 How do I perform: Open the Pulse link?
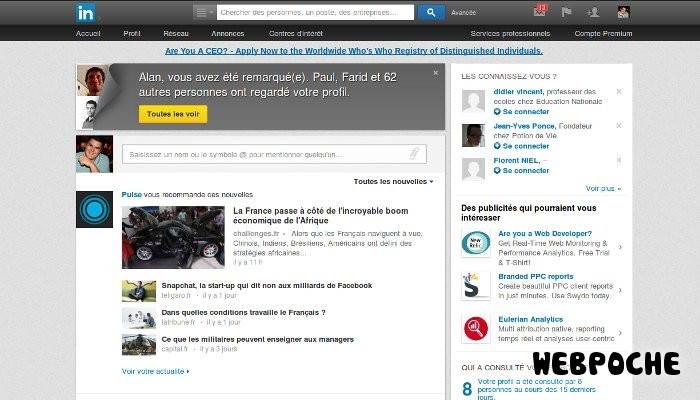click(x=132, y=195)
